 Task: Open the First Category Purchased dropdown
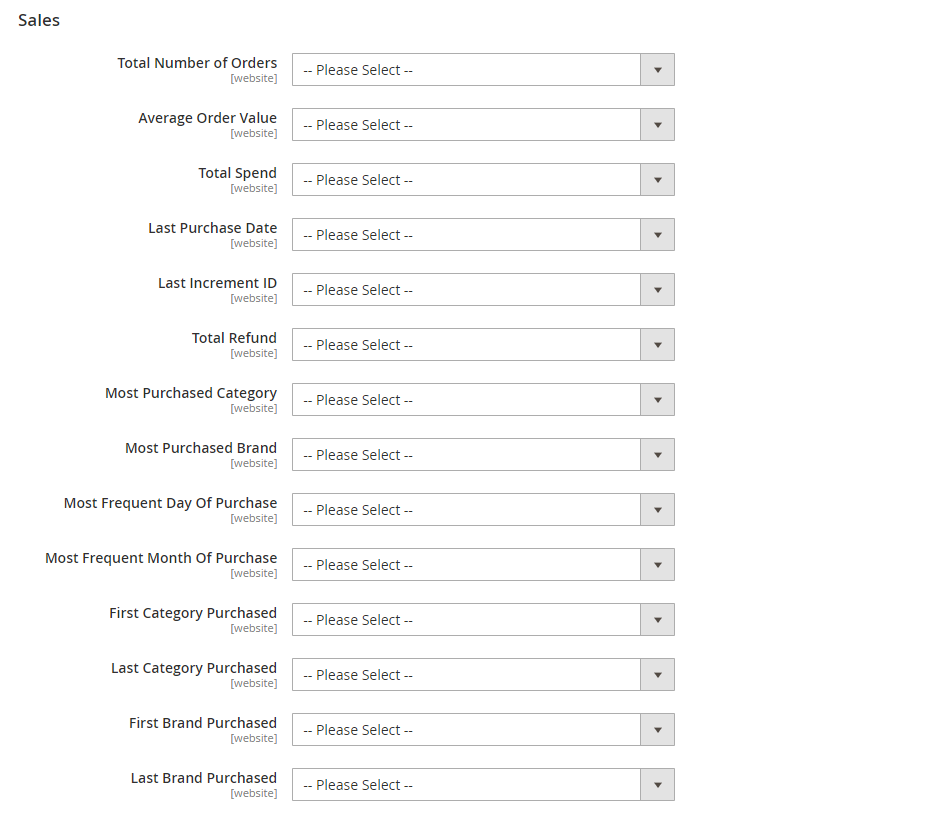(483, 620)
